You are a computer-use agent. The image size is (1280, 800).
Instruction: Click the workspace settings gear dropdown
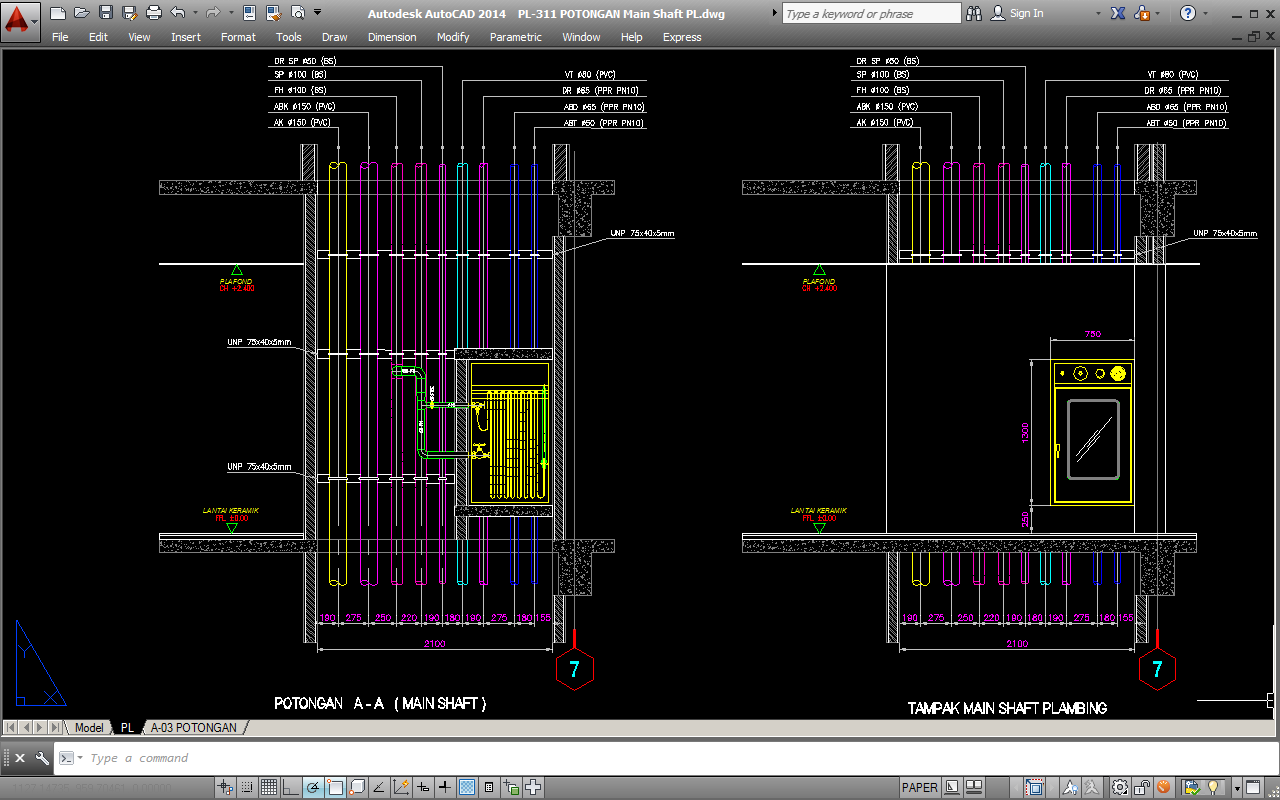click(1120, 788)
